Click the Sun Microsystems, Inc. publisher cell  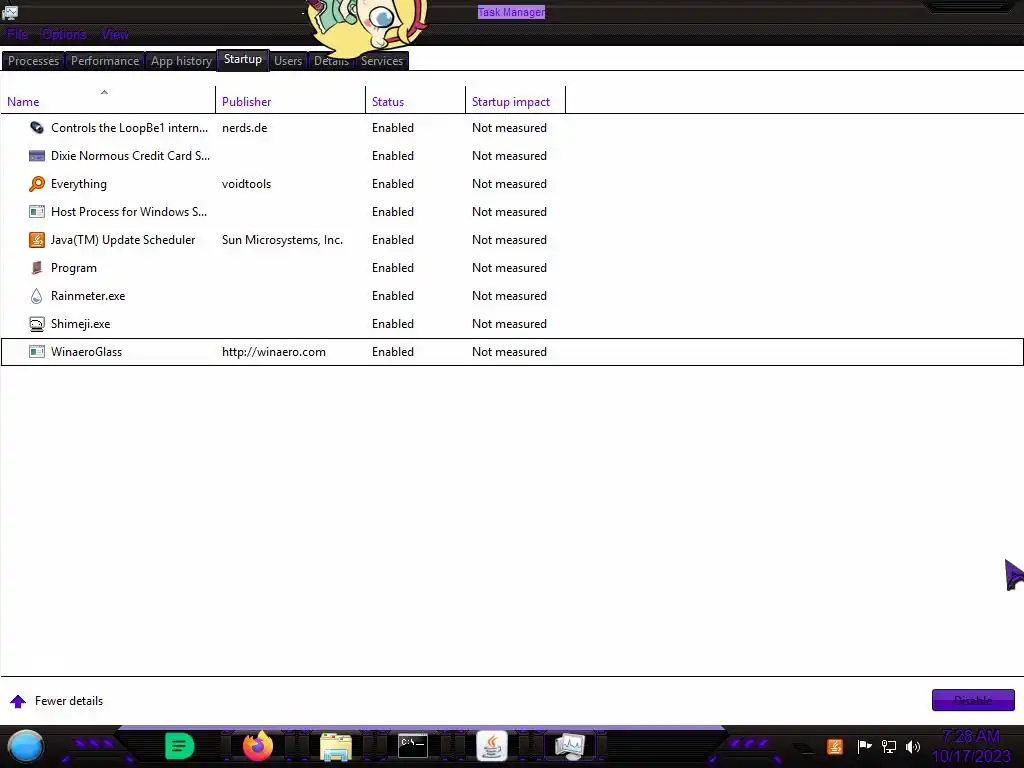[x=282, y=240]
